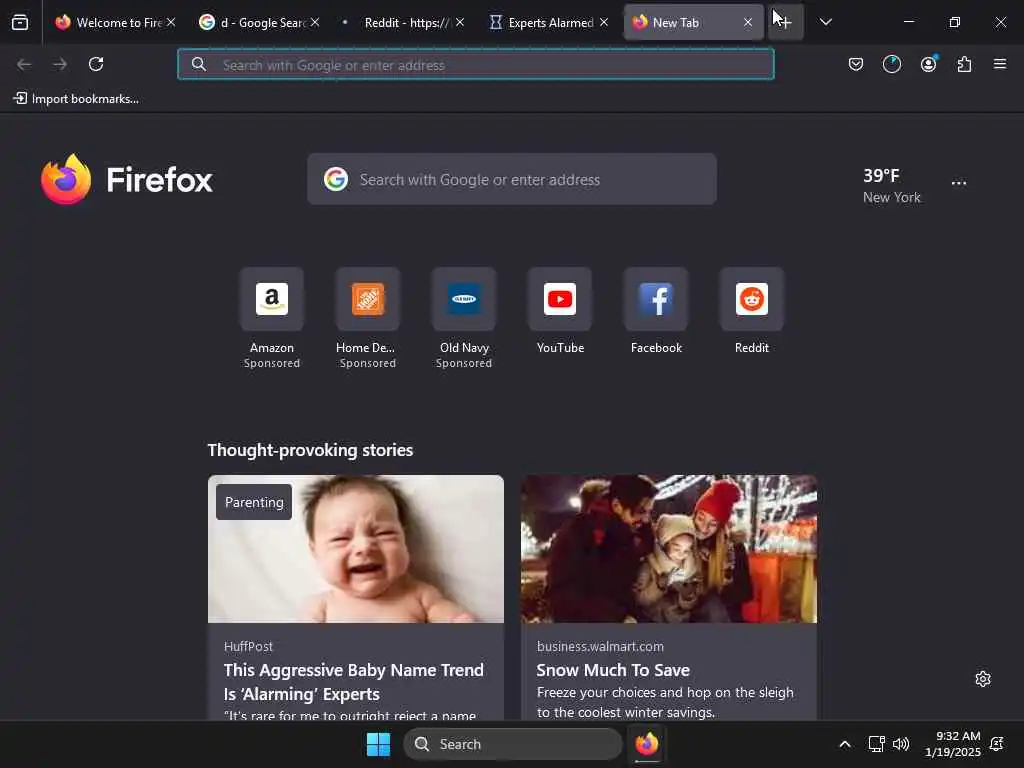The width and height of the screenshot is (1024, 768).
Task: Click the Google icon in the page search box
Action: coord(336,179)
